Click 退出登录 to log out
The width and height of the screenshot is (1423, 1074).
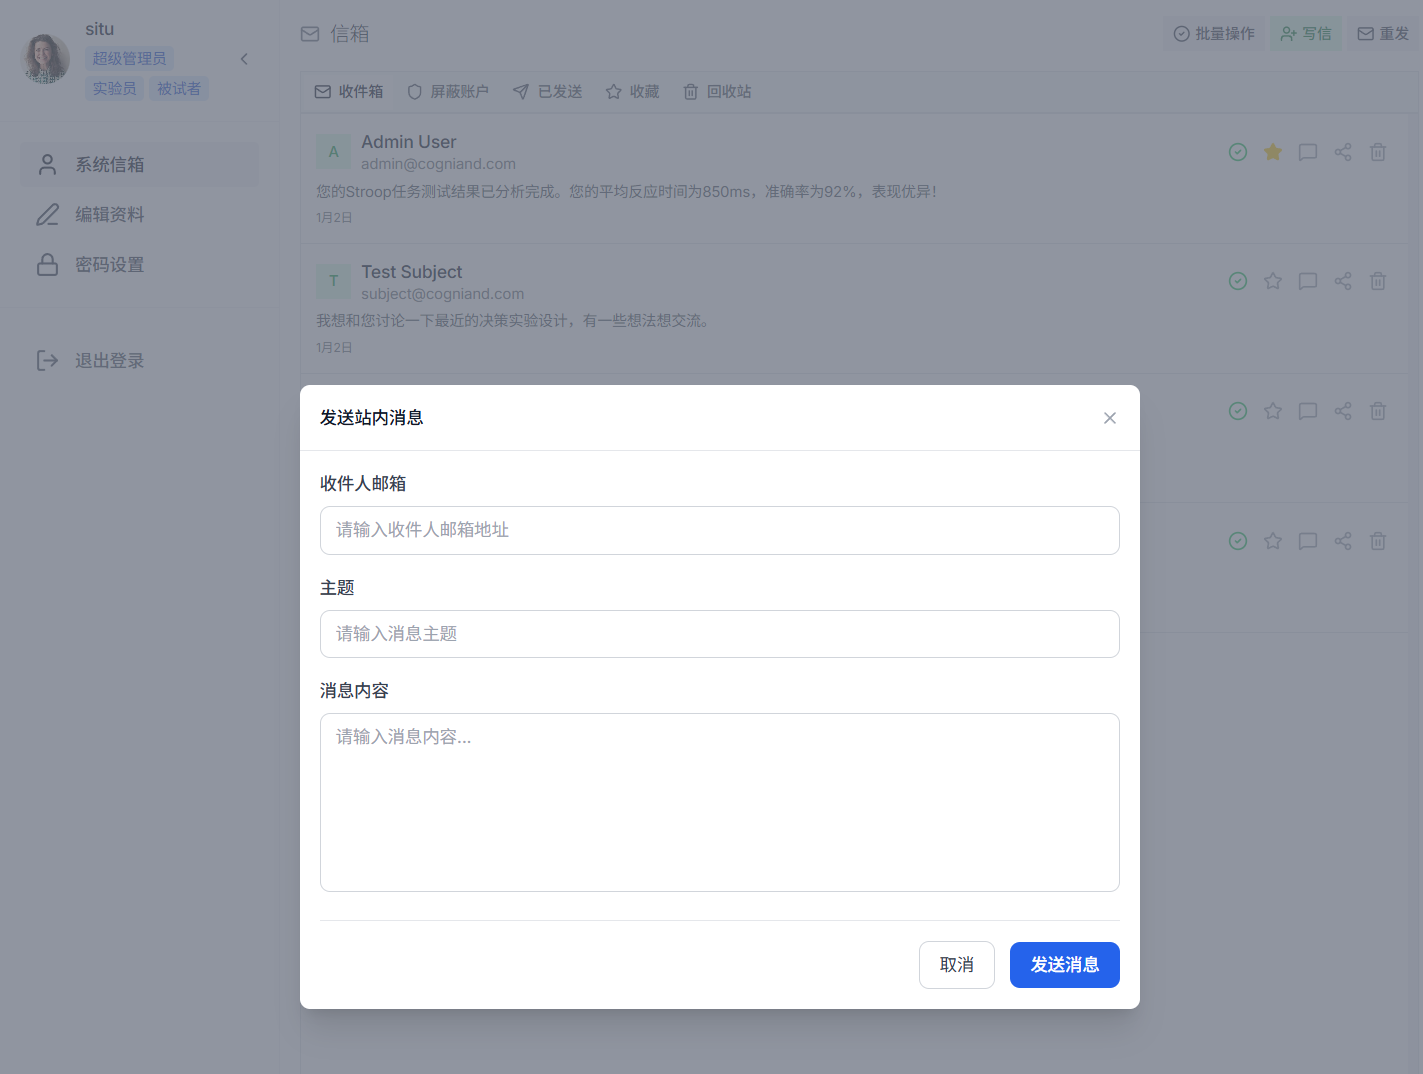[x=140, y=361]
